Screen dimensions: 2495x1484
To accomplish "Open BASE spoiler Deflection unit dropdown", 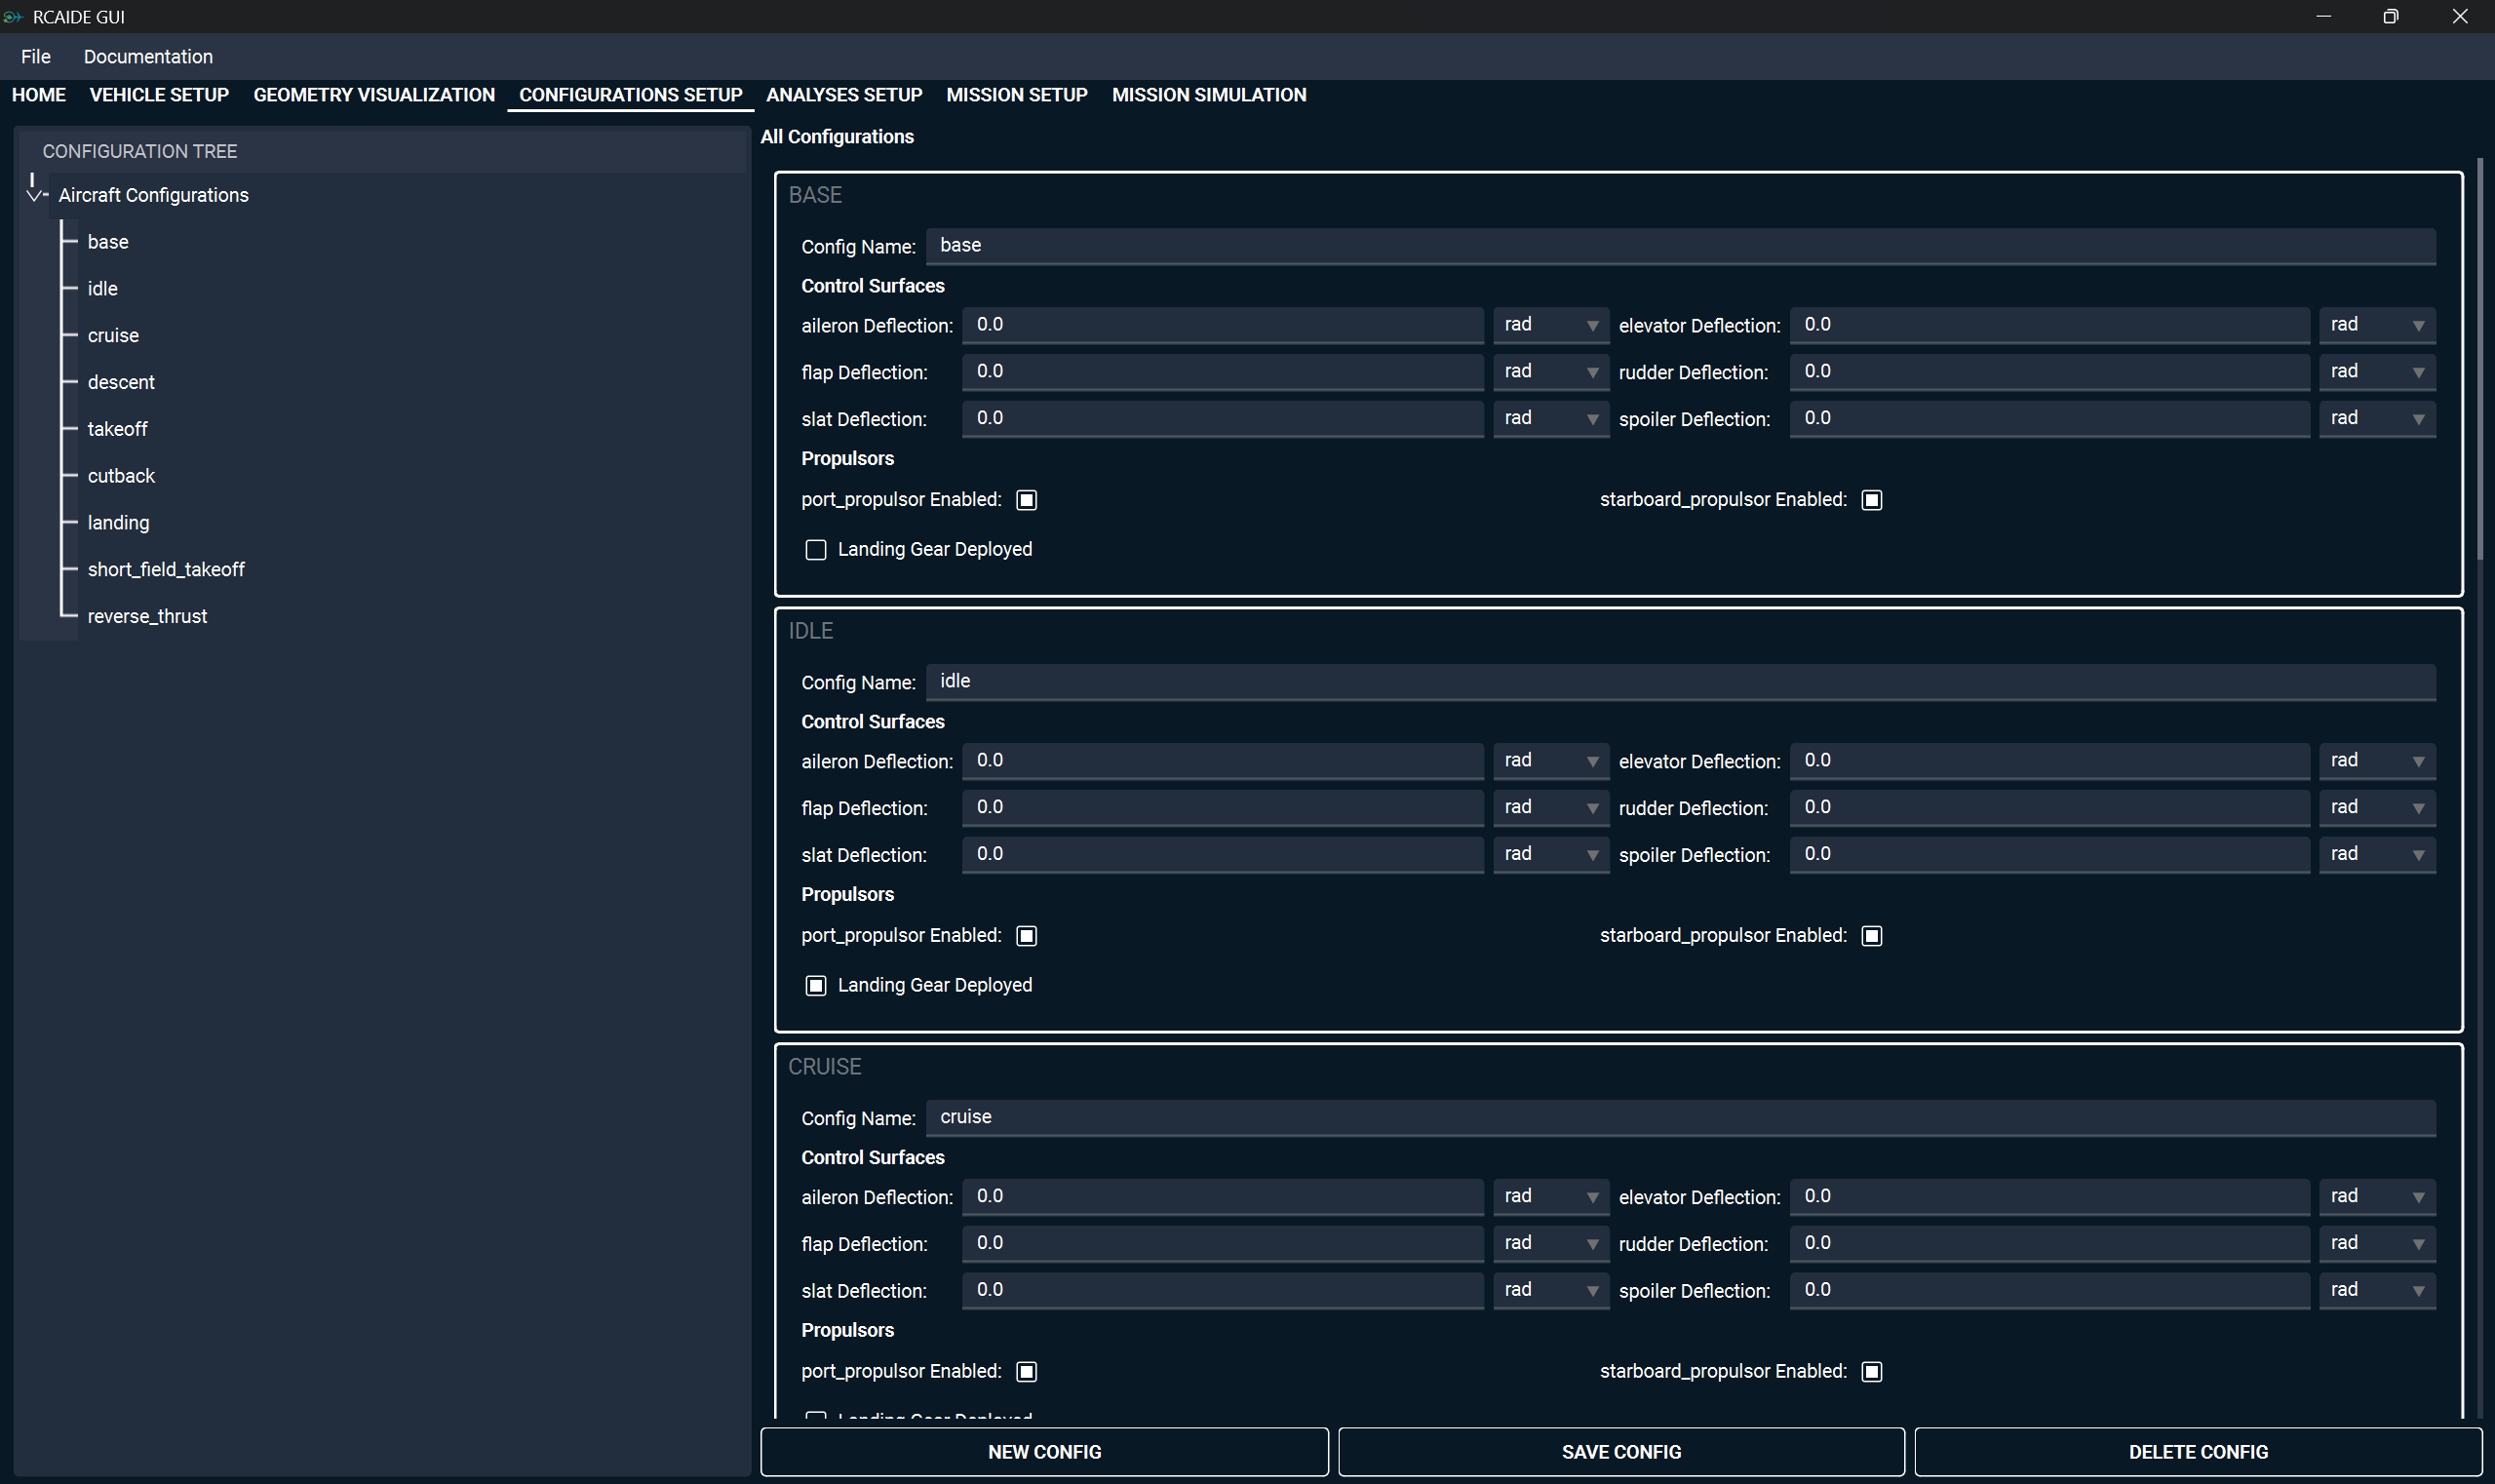I will click(2377, 419).
